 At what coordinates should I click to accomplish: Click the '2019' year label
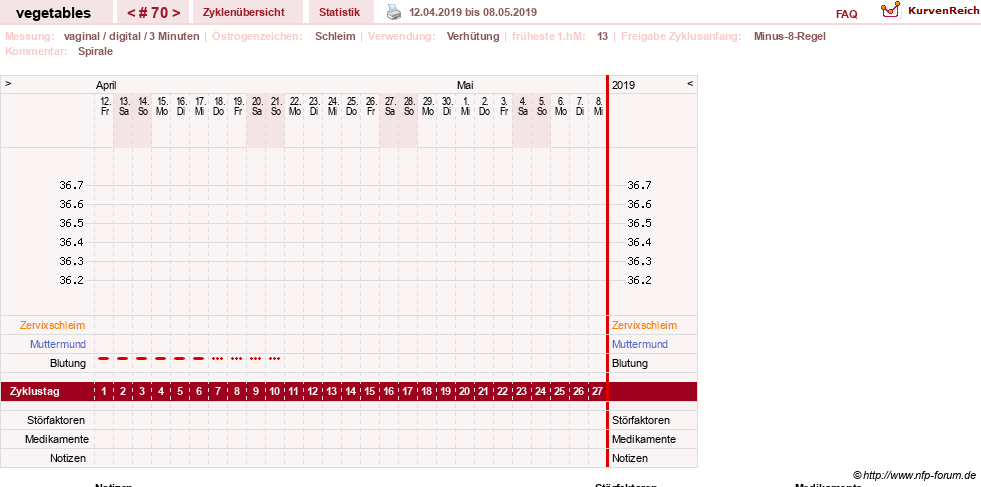[x=624, y=85]
